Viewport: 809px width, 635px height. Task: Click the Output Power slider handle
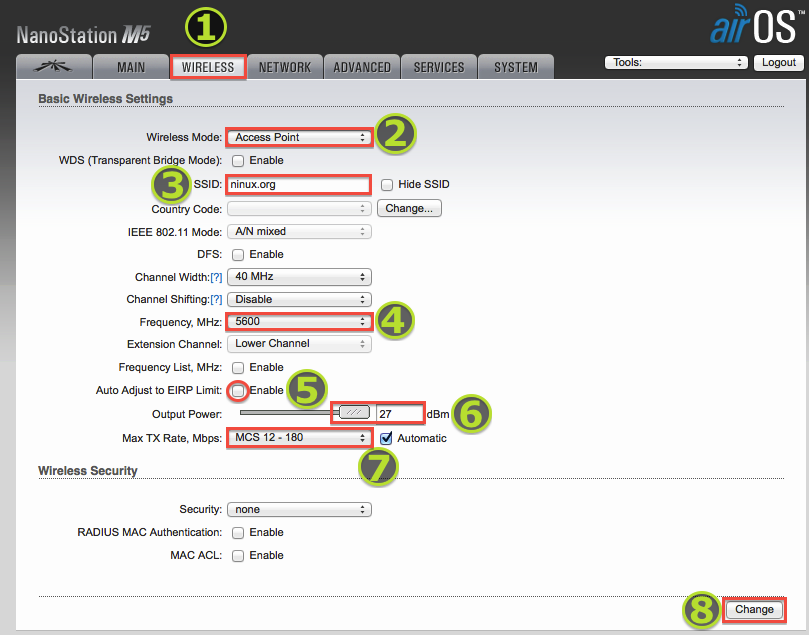coord(353,412)
